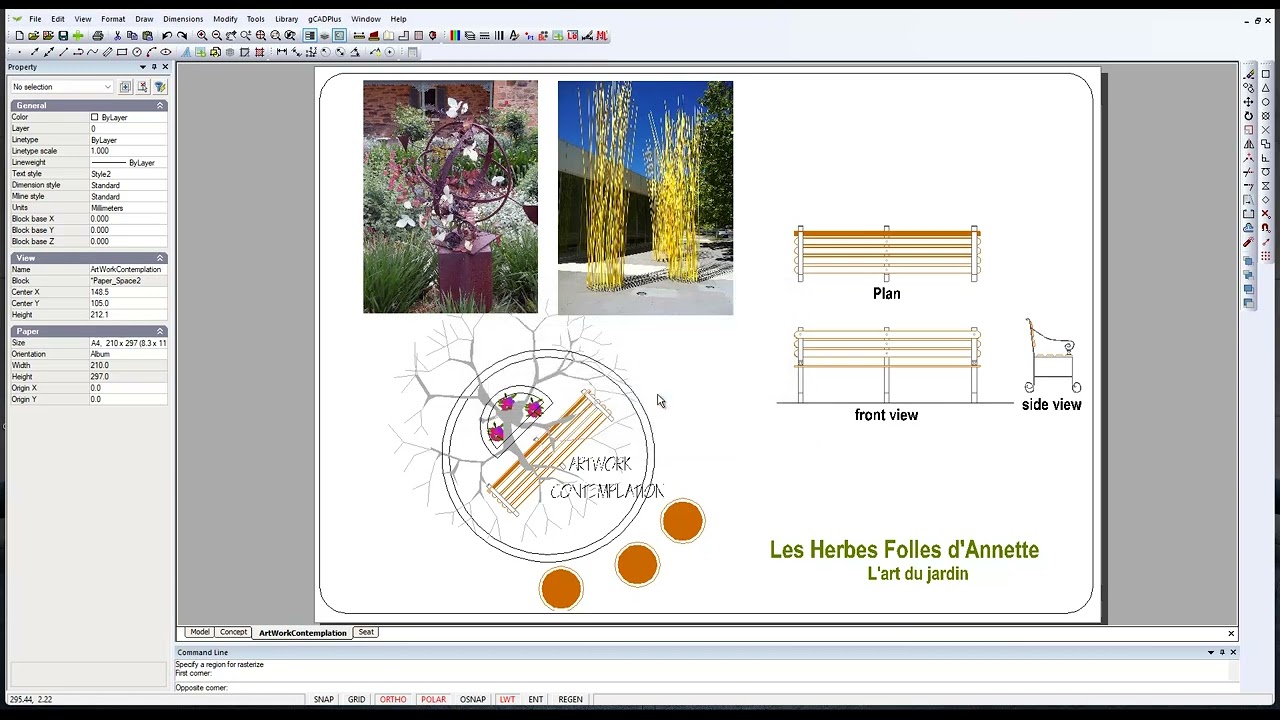Click the Copy icon in the top toolbar
Screen dimensions: 1280x720
[132, 35]
